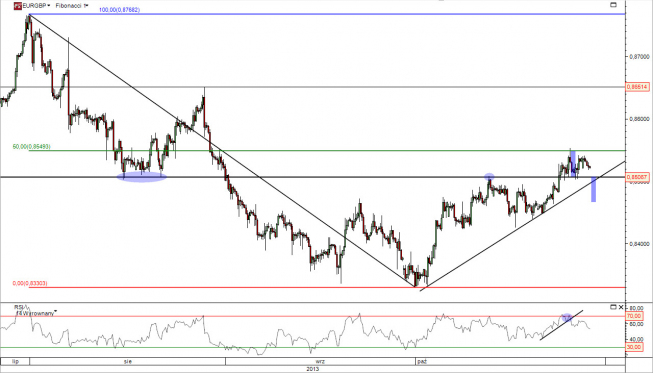The width and height of the screenshot is (653, 373).
Task: Click the 2013 year label on timeline
Action: click(313, 369)
